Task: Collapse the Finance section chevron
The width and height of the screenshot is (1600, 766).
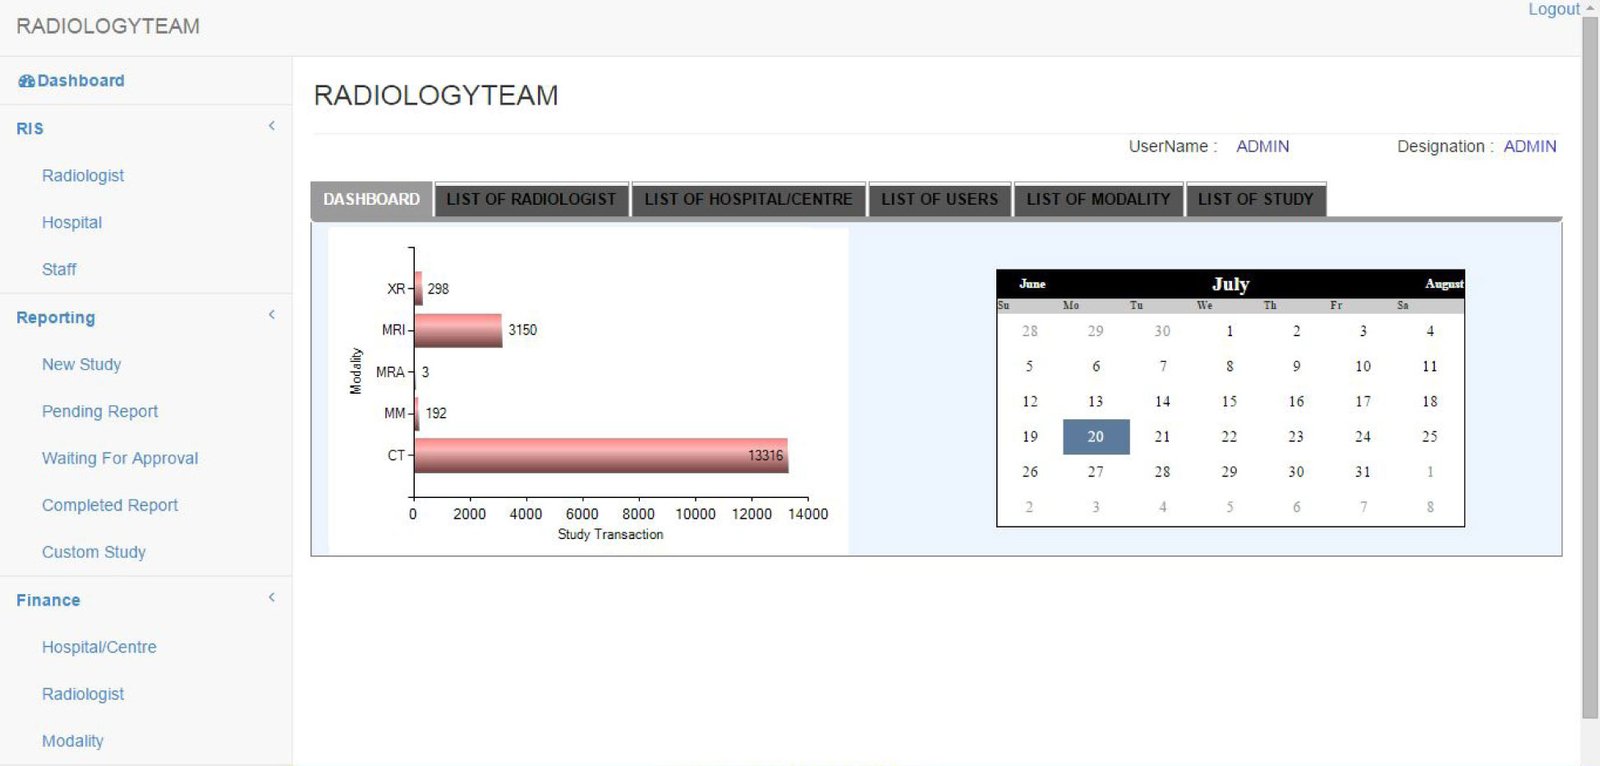Action: coord(271,598)
